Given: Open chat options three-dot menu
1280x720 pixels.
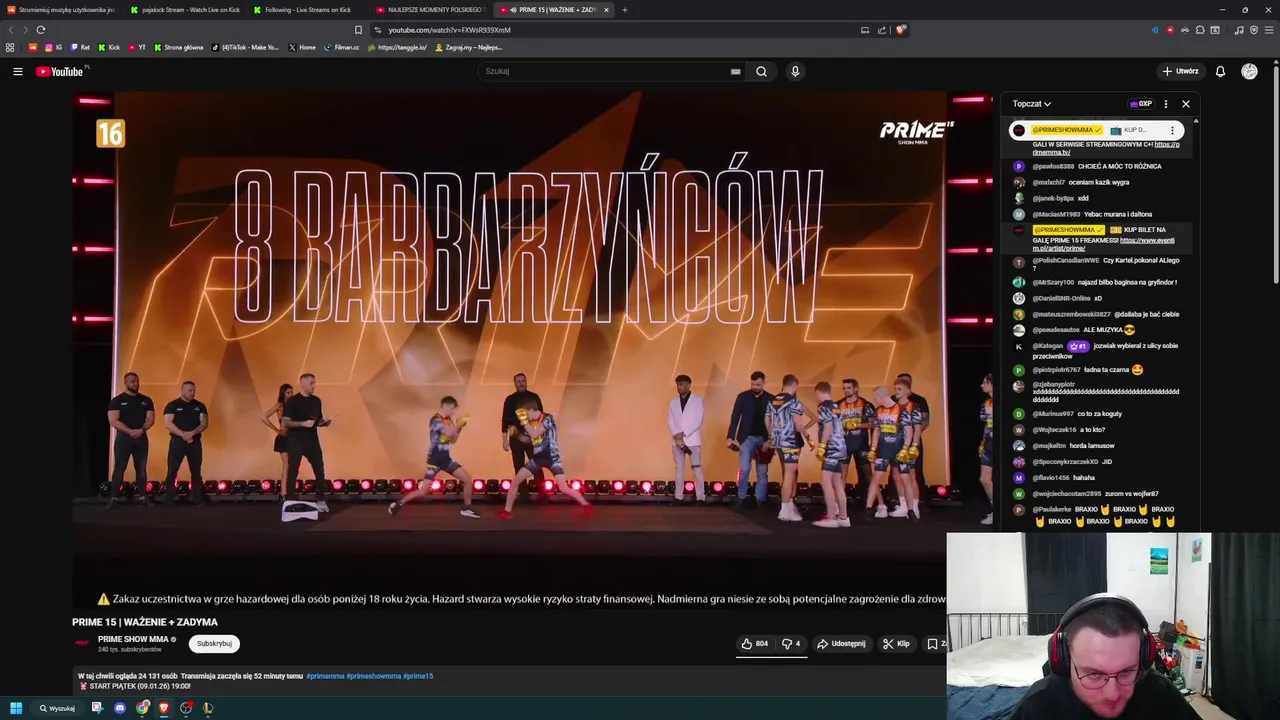Looking at the screenshot, I should coord(1166,104).
